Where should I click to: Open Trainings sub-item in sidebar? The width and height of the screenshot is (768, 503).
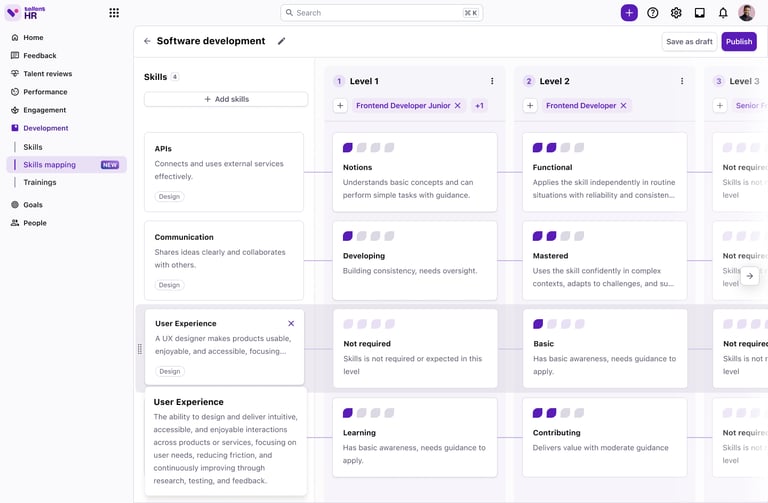coord(40,182)
